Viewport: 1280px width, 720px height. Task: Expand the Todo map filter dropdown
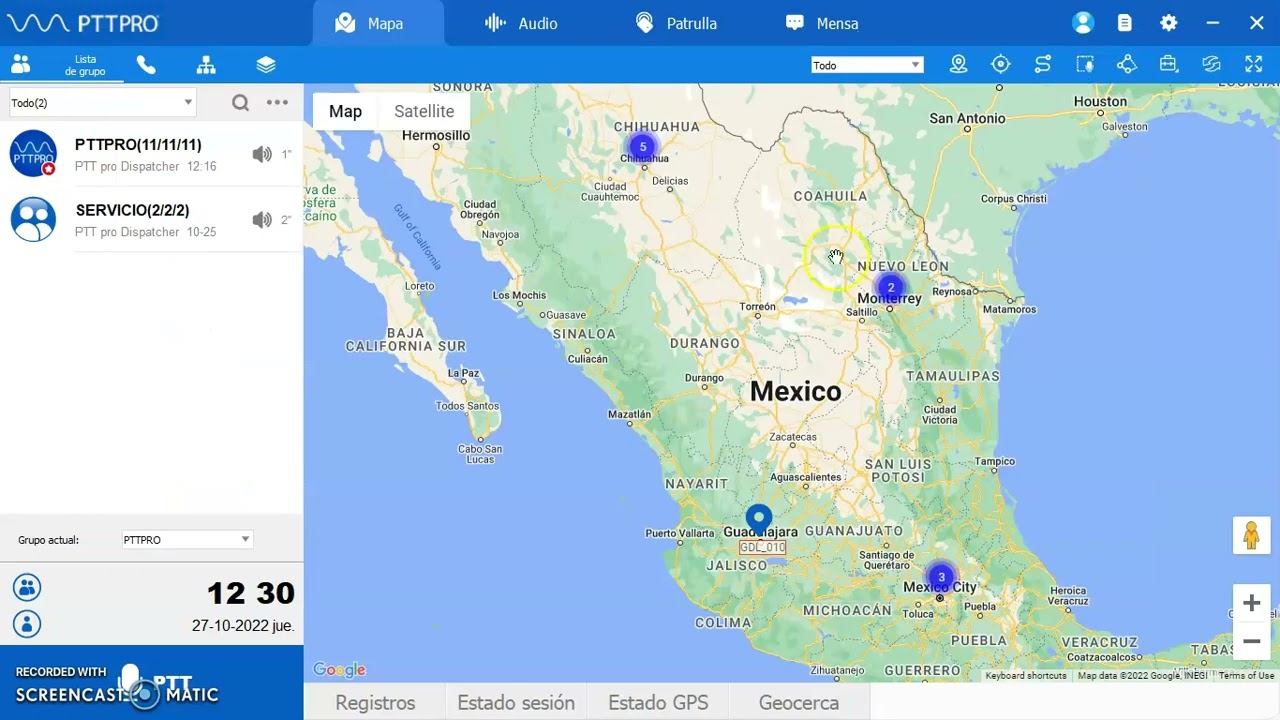tap(867, 65)
